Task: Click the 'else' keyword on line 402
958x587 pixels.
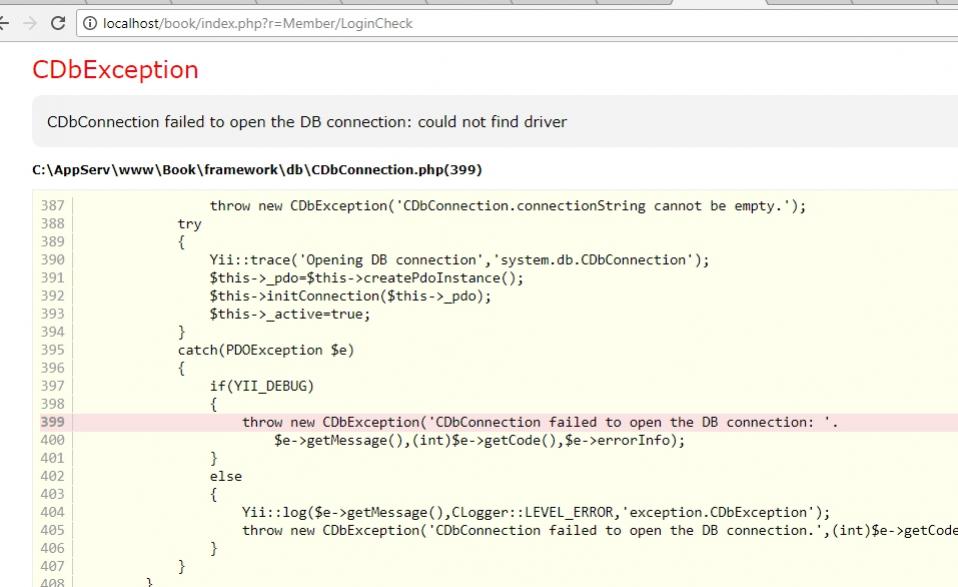Action: coord(226,476)
